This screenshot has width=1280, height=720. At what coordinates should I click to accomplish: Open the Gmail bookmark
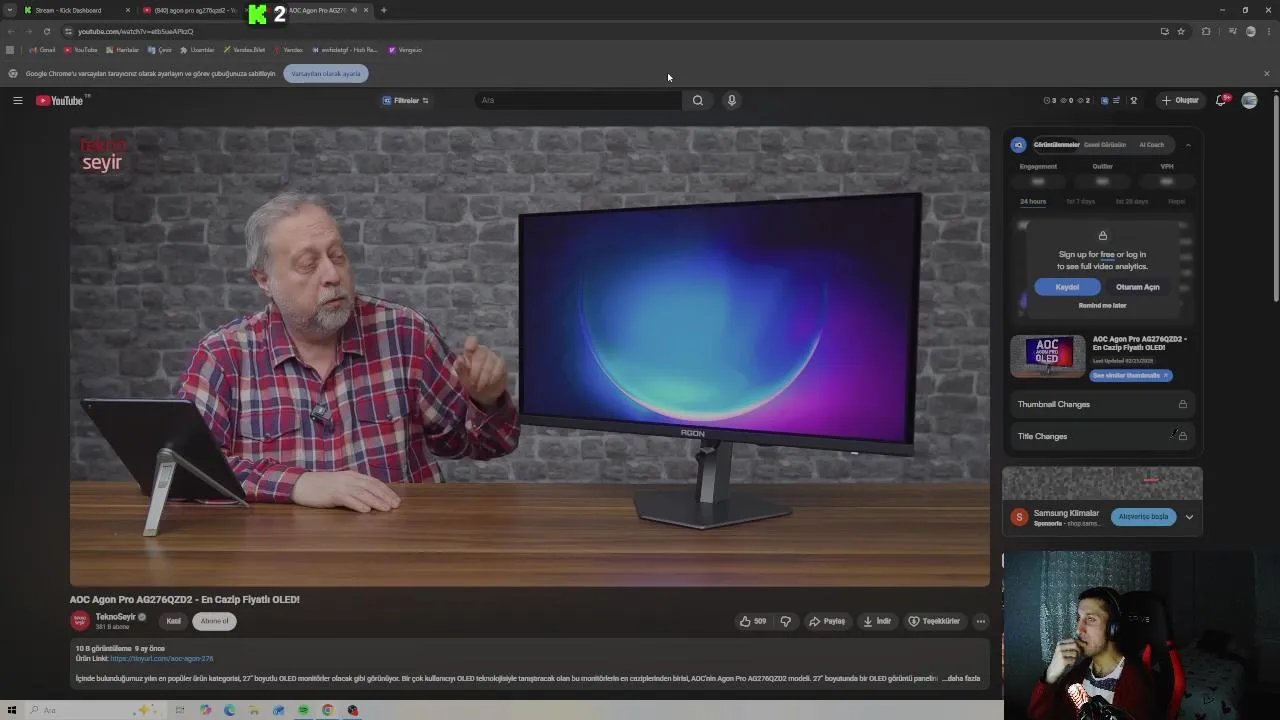coord(42,50)
